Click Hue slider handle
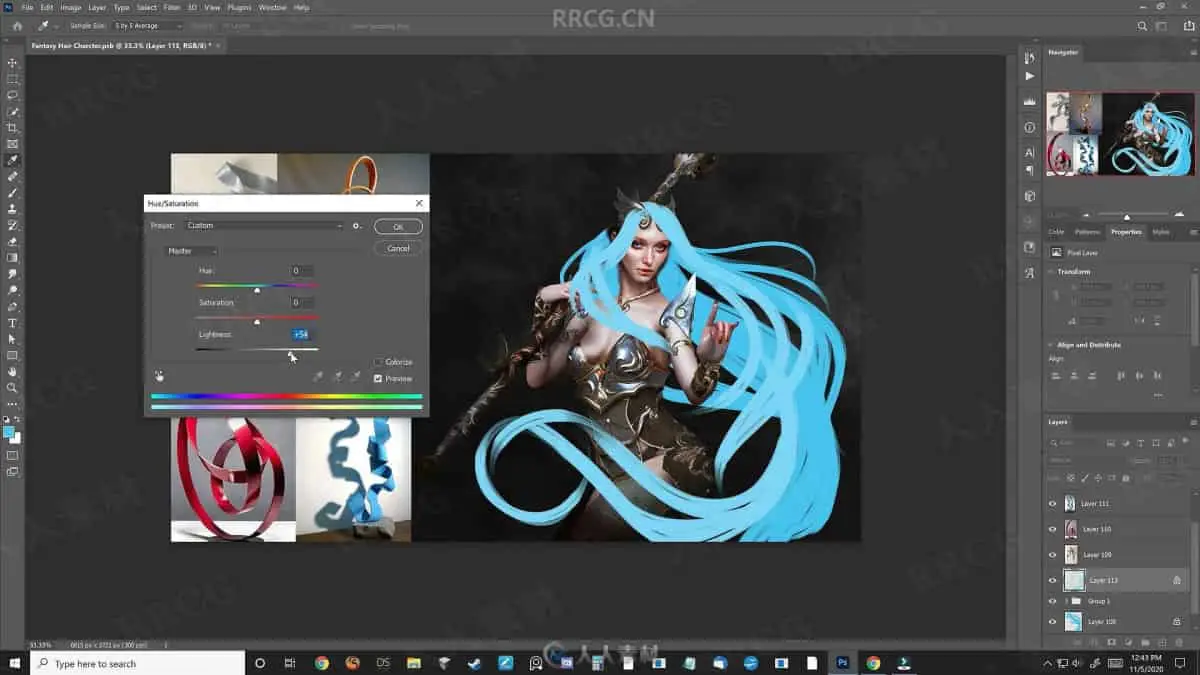 tap(257, 290)
